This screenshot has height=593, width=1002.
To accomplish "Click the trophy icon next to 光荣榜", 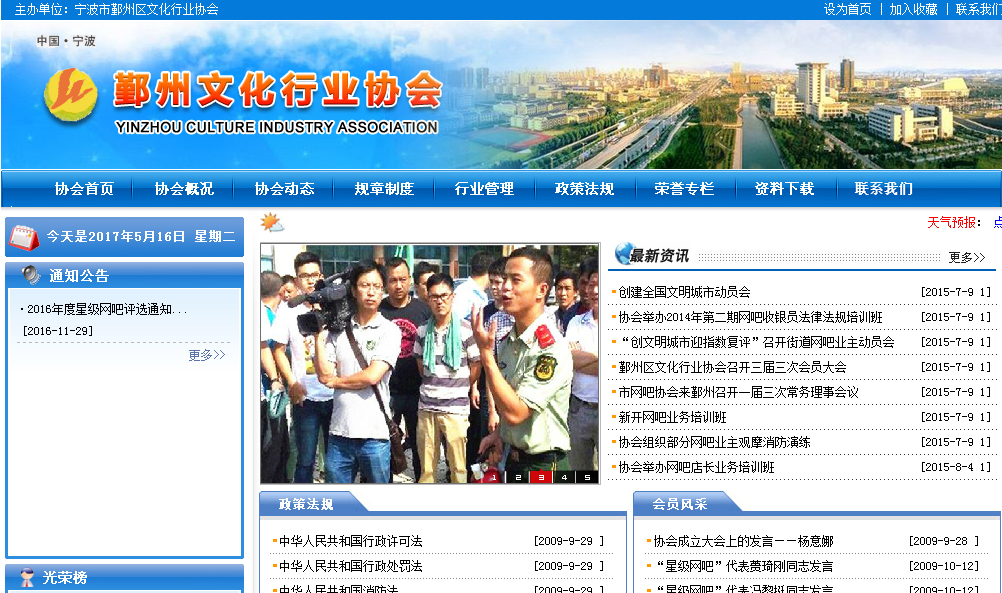I will click(x=26, y=578).
